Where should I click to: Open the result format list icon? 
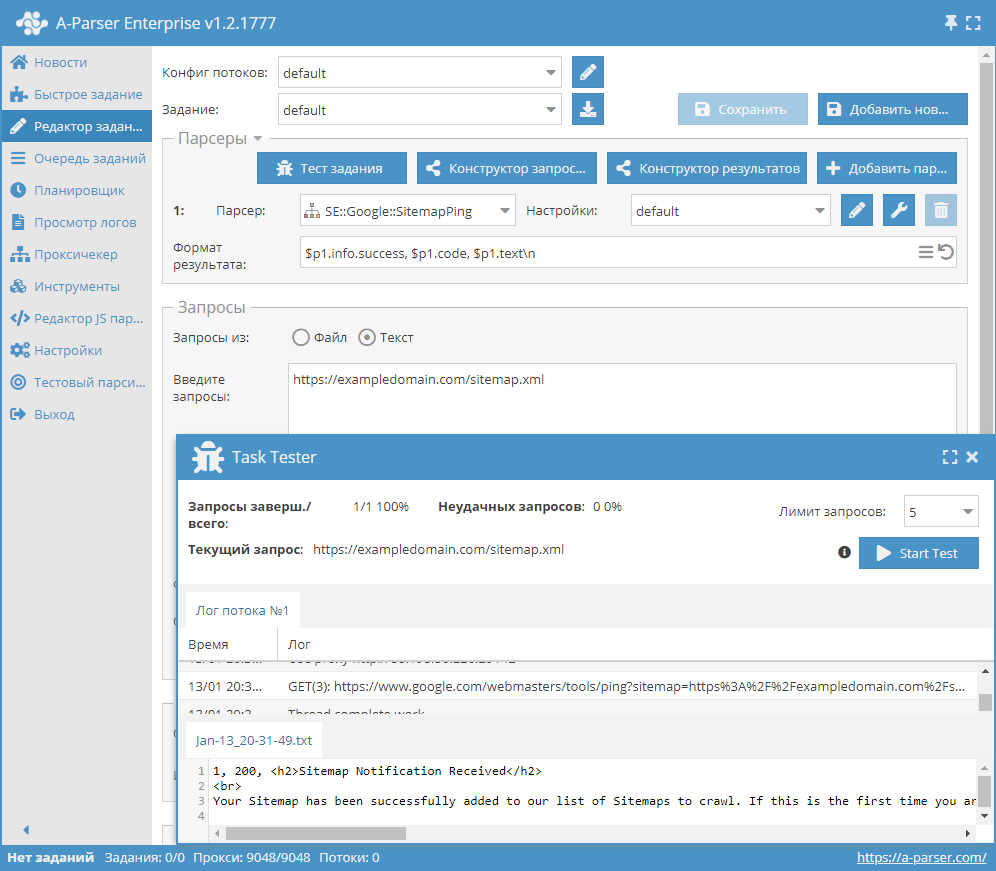point(925,252)
